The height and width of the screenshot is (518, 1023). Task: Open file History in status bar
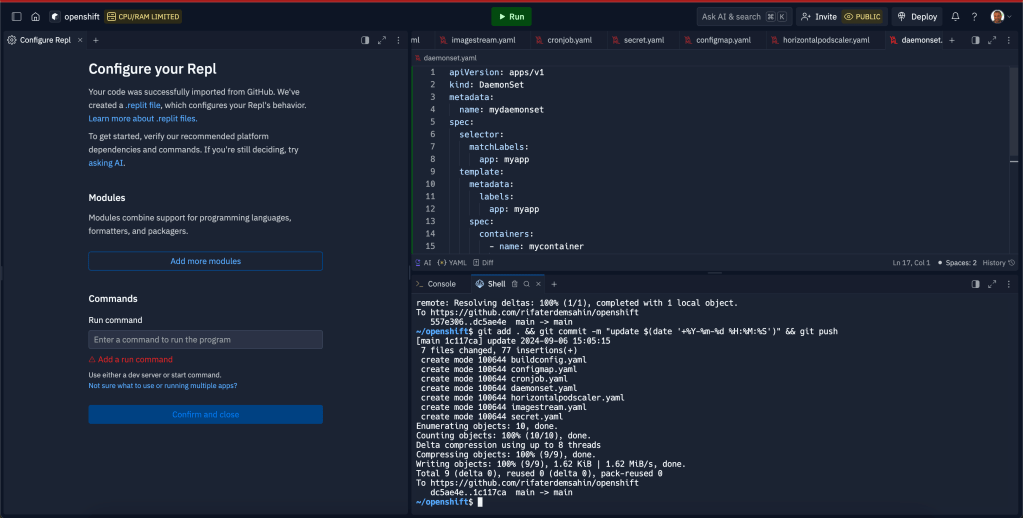[998, 263]
